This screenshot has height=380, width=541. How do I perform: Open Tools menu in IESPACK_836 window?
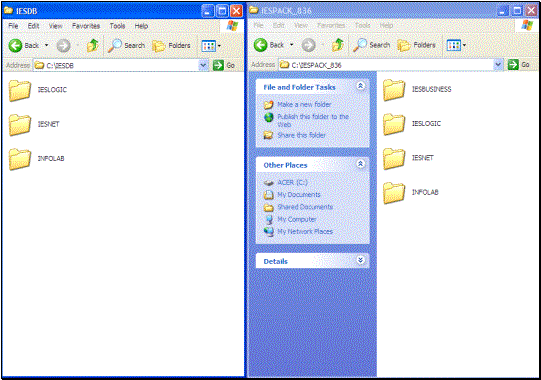(x=363, y=26)
